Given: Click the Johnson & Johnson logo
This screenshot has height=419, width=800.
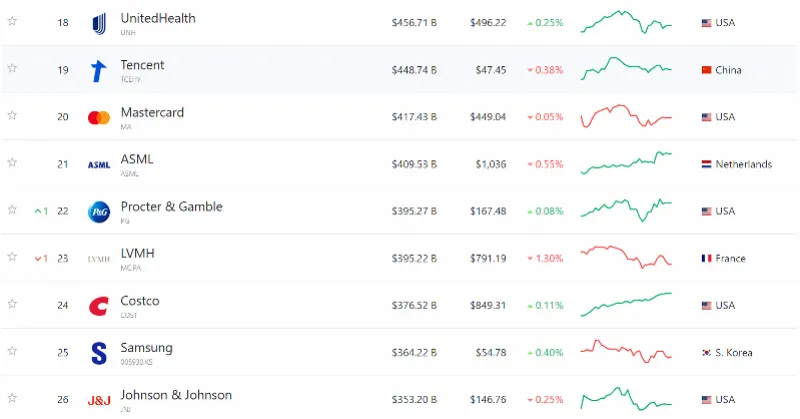Looking at the screenshot, I should [98, 400].
